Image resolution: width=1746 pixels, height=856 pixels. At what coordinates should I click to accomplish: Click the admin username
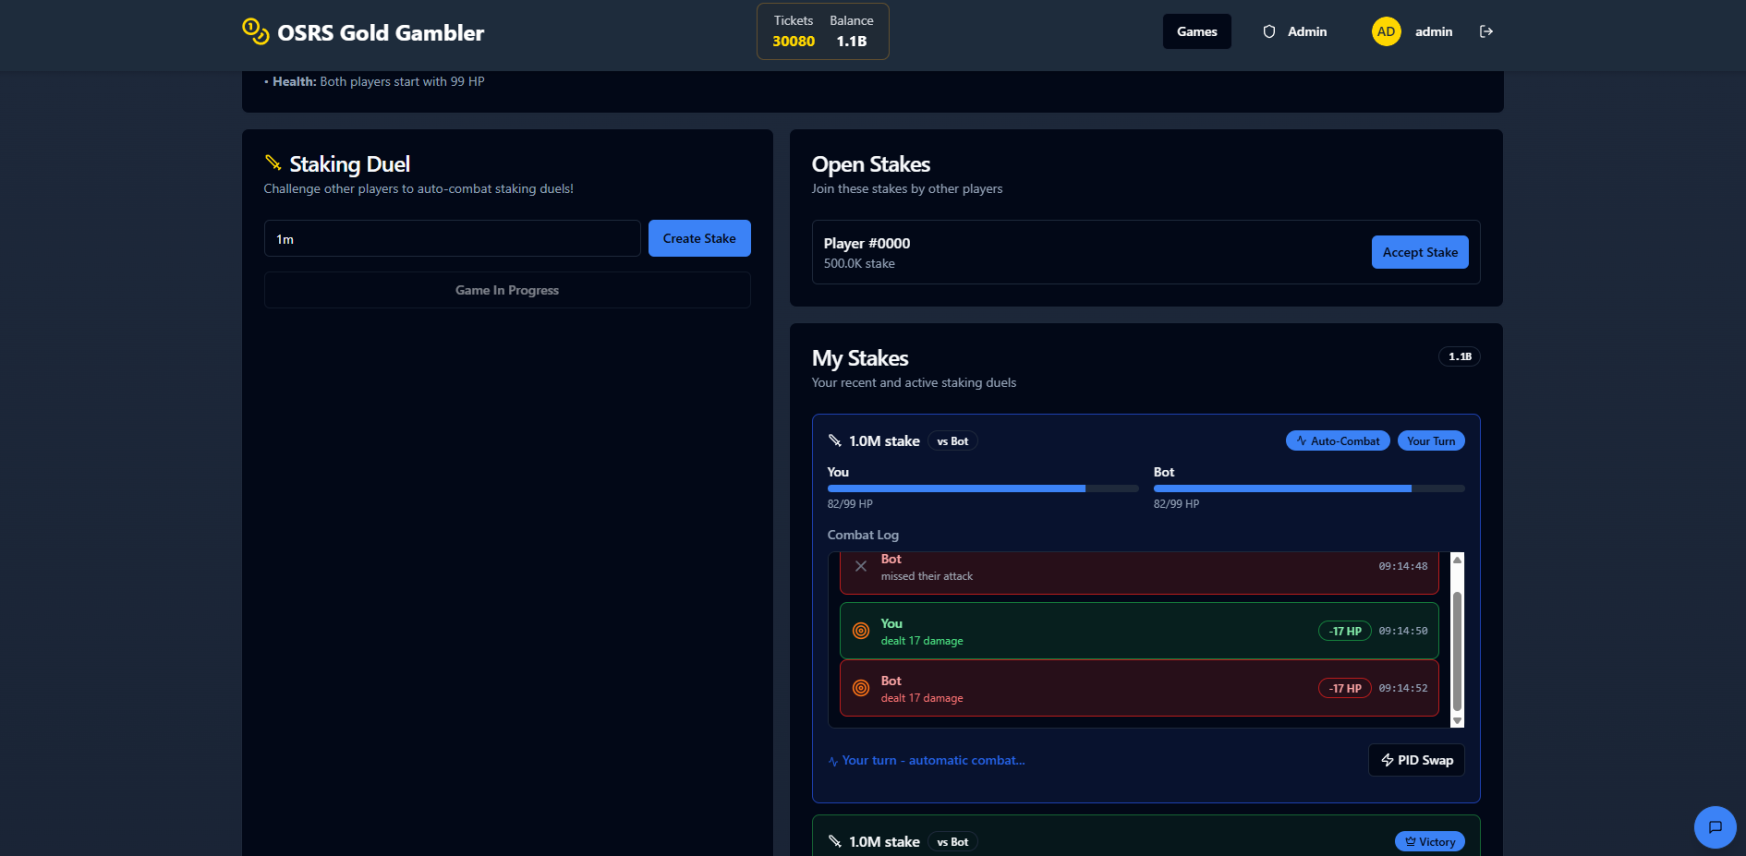click(x=1433, y=32)
